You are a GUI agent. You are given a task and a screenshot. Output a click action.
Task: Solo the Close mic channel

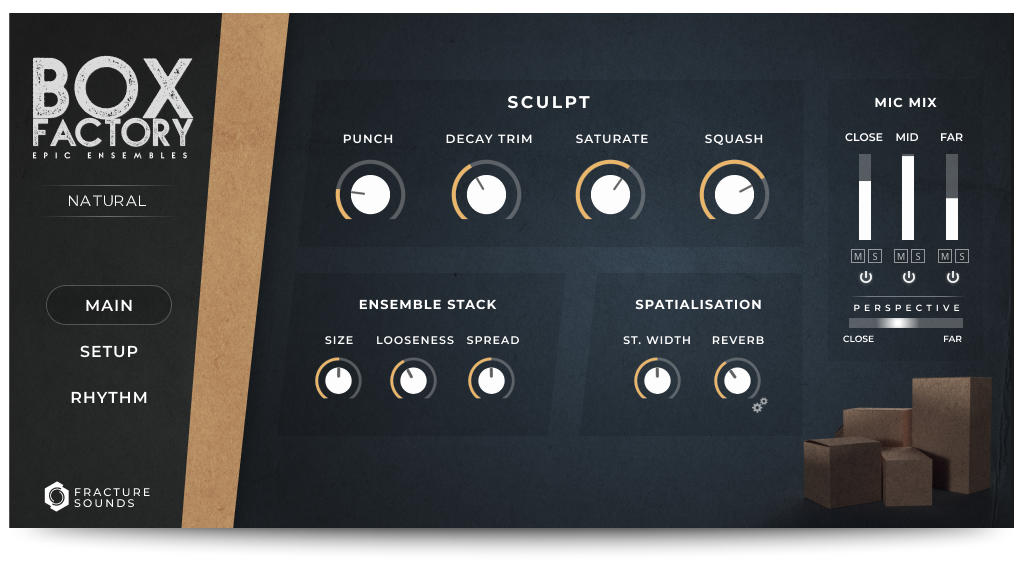pyautogui.click(x=875, y=256)
